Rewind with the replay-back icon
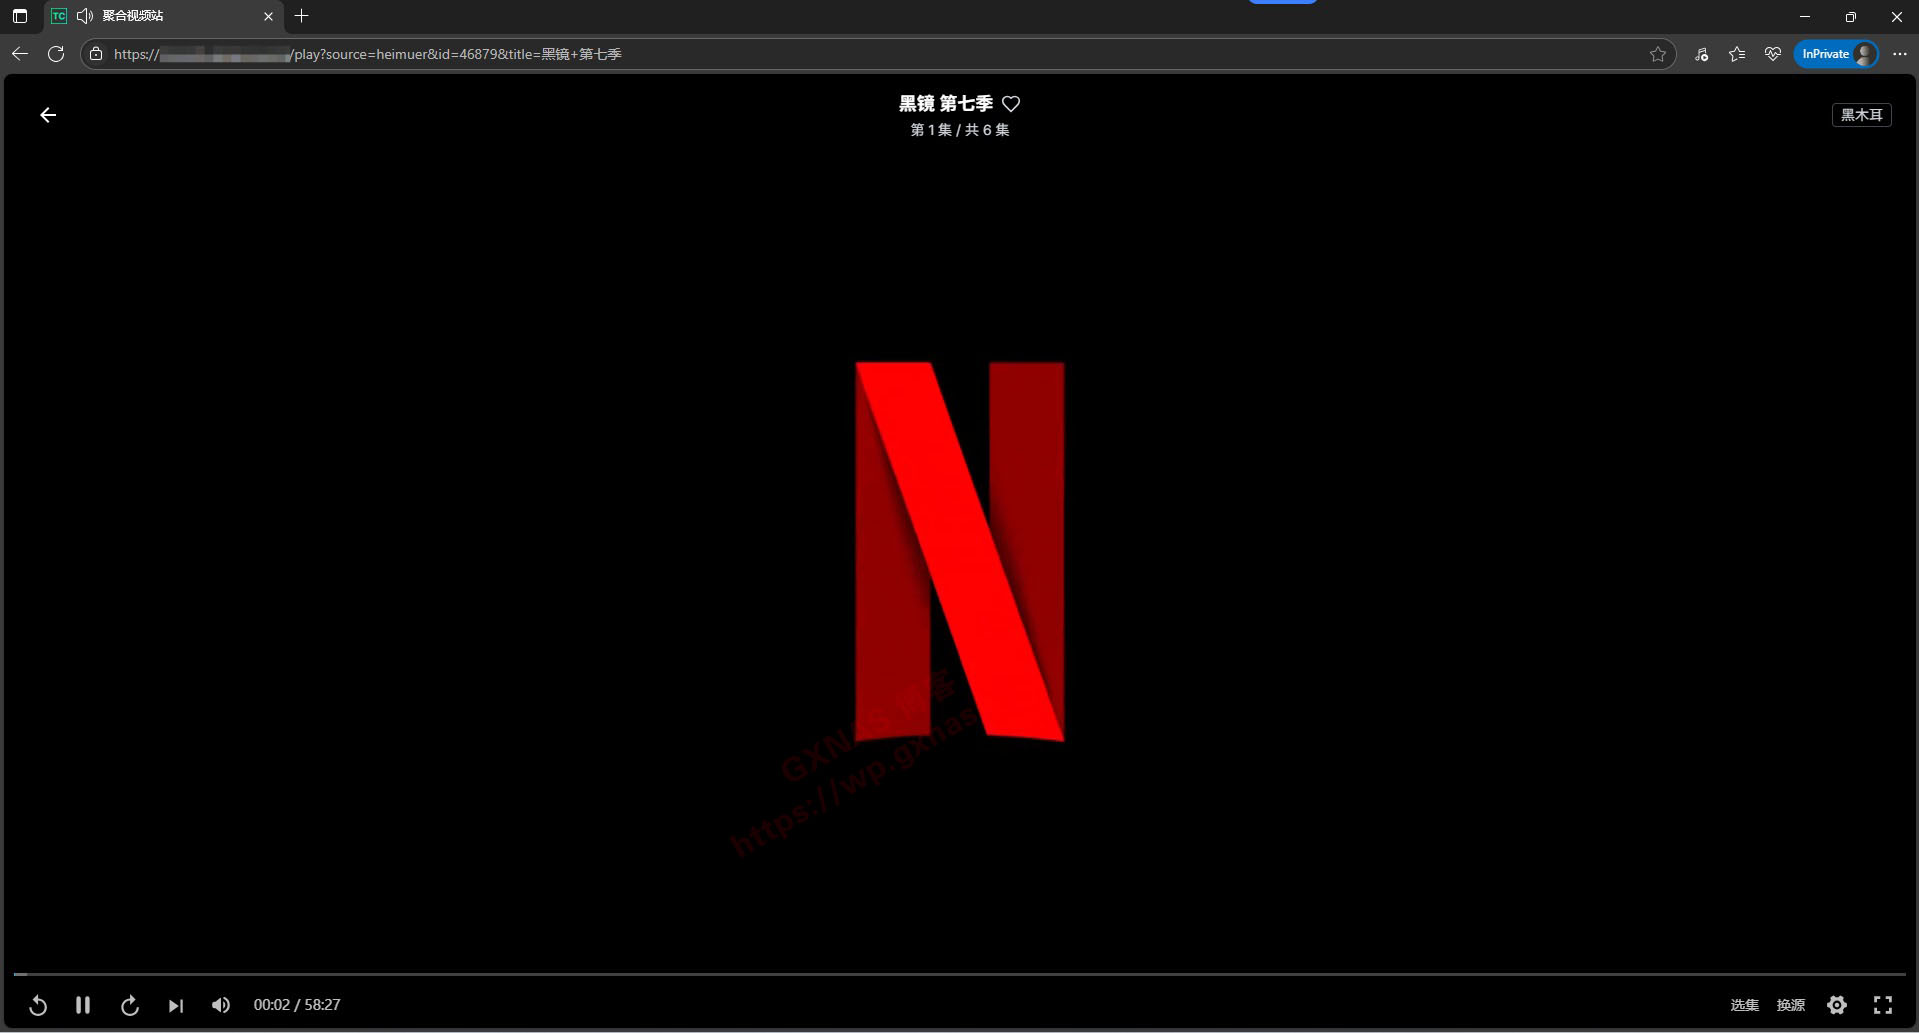Screen dimensions: 1919x1033 click(x=38, y=1005)
